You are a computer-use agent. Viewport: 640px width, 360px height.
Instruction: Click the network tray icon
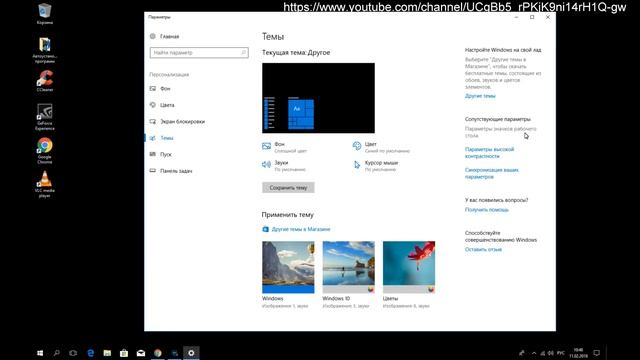tap(542, 353)
